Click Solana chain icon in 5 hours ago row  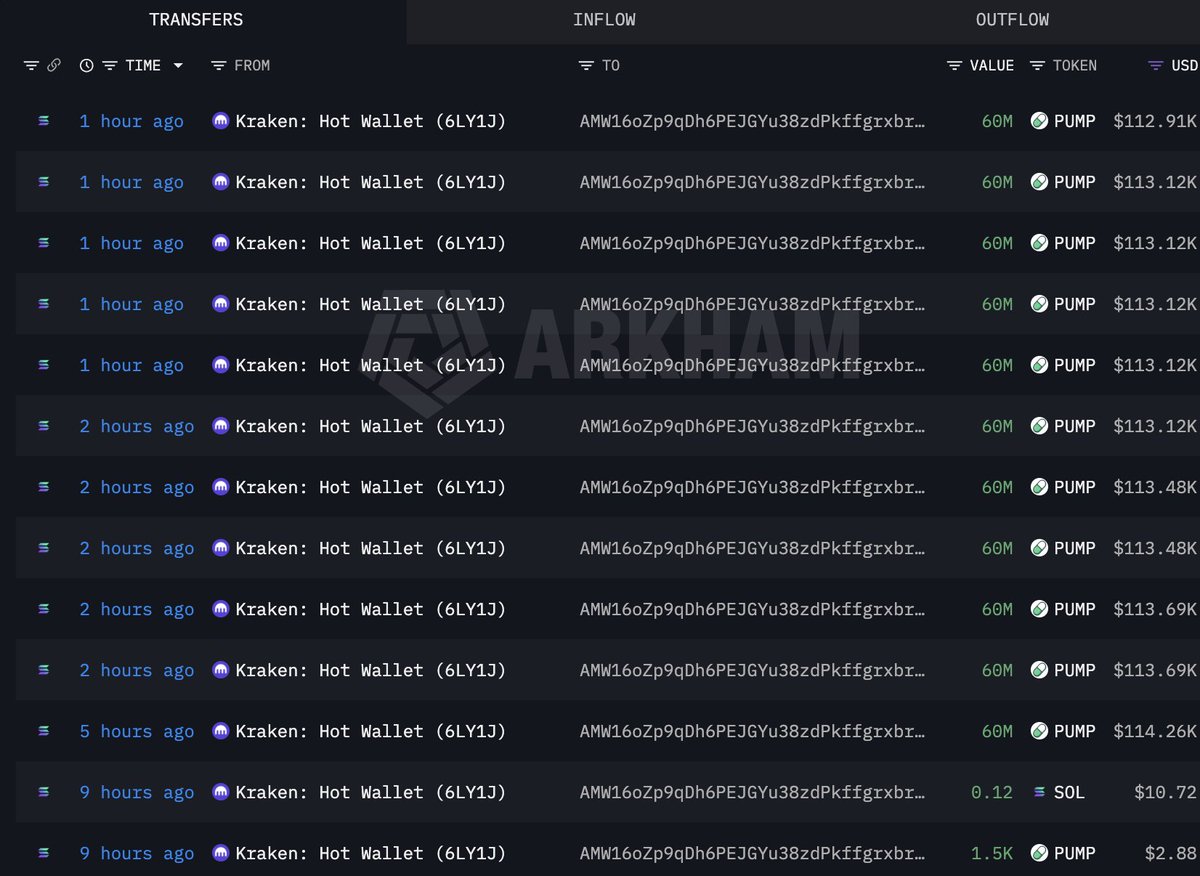tap(43, 731)
